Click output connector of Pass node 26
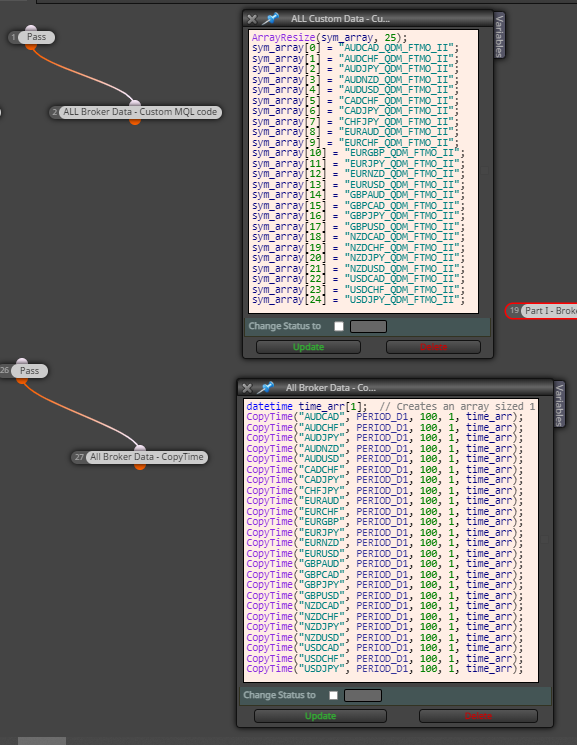The height and width of the screenshot is (745, 577). click(22, 380)
